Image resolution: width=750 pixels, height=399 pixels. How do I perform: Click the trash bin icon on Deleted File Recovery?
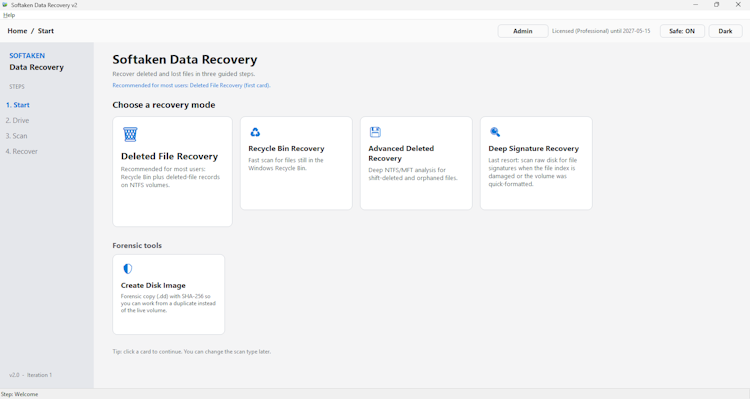(130, 134)
